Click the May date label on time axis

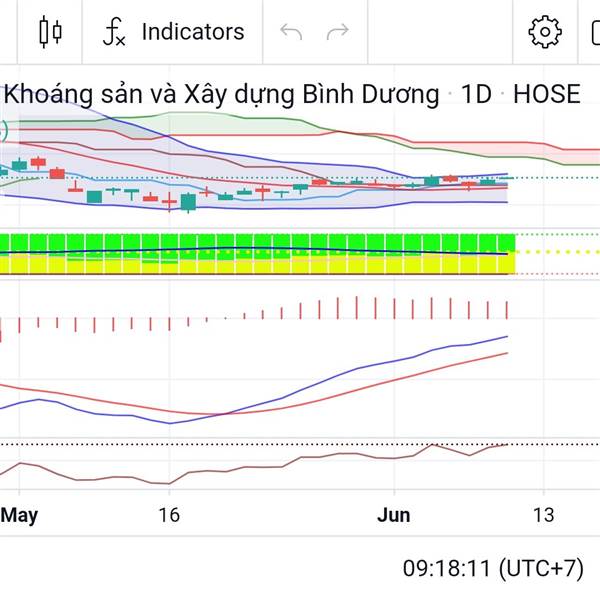click(19, 515)
